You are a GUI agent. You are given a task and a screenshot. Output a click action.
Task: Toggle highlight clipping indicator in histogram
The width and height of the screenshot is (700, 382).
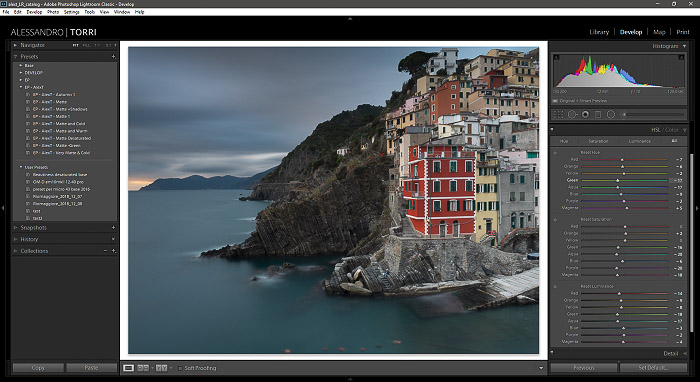point(681,57)
